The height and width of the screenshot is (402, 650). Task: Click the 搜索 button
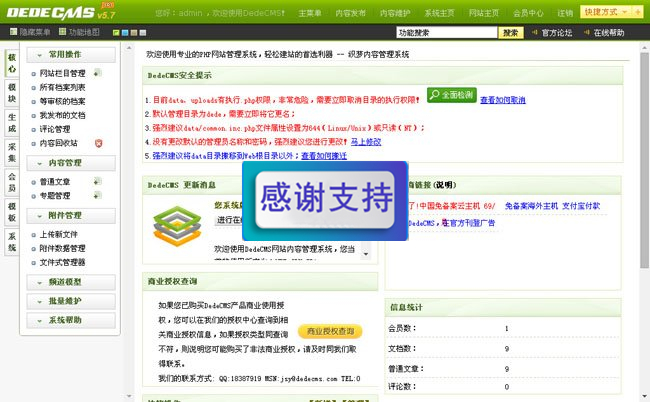(511, 32)
